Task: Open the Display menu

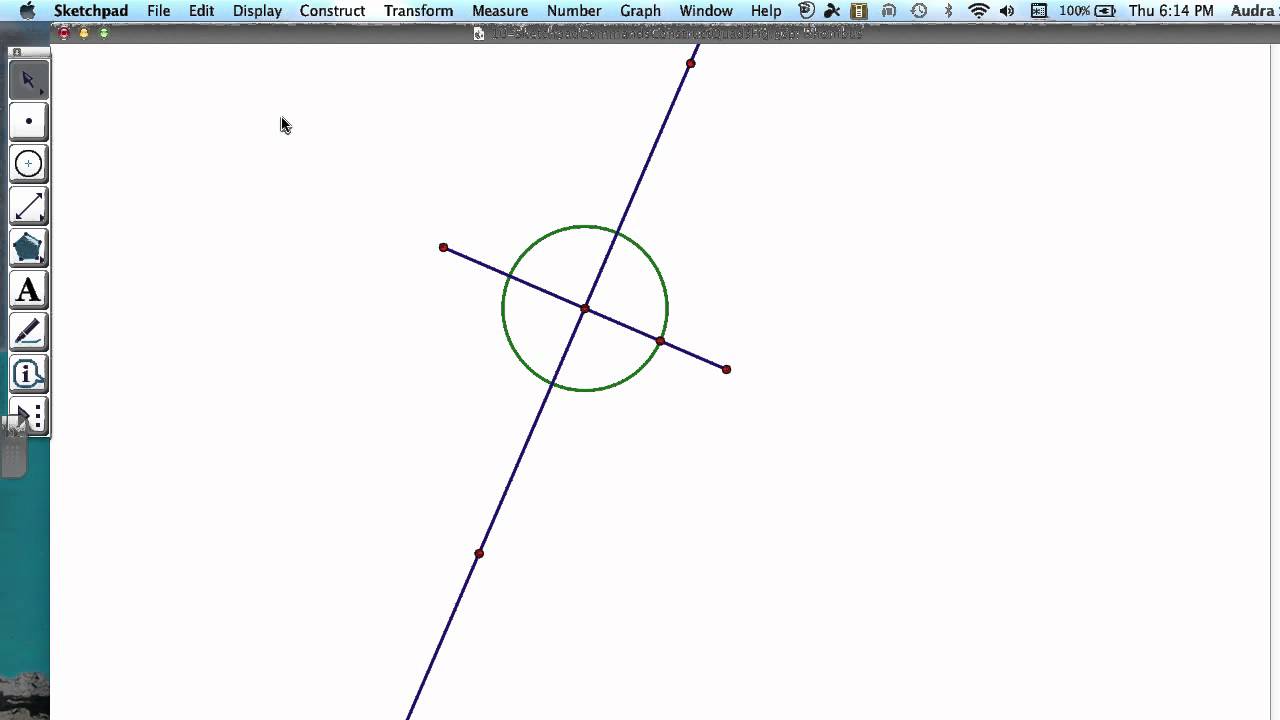Action: (257, 11)
